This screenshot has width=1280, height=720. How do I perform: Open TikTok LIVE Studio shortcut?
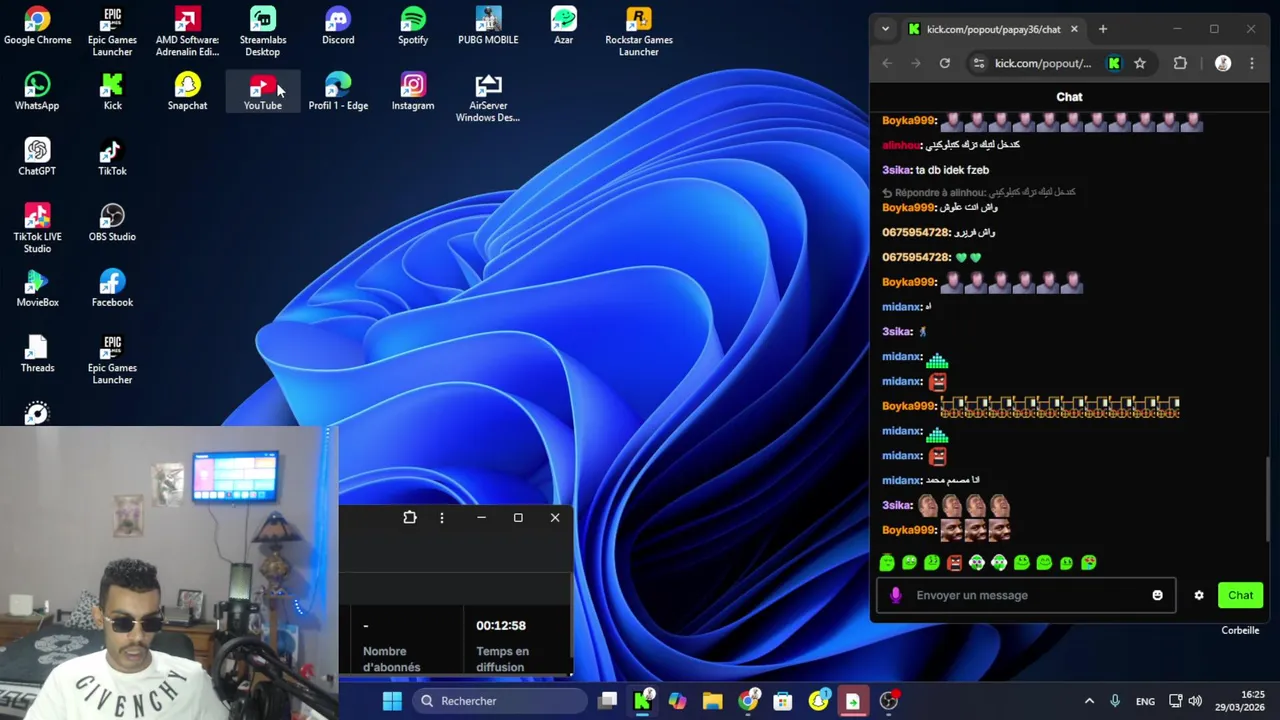click(37, 228)
